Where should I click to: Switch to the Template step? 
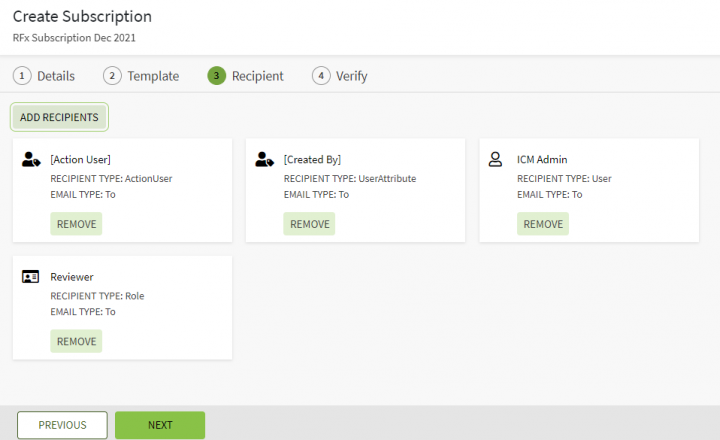coord(141,76)
